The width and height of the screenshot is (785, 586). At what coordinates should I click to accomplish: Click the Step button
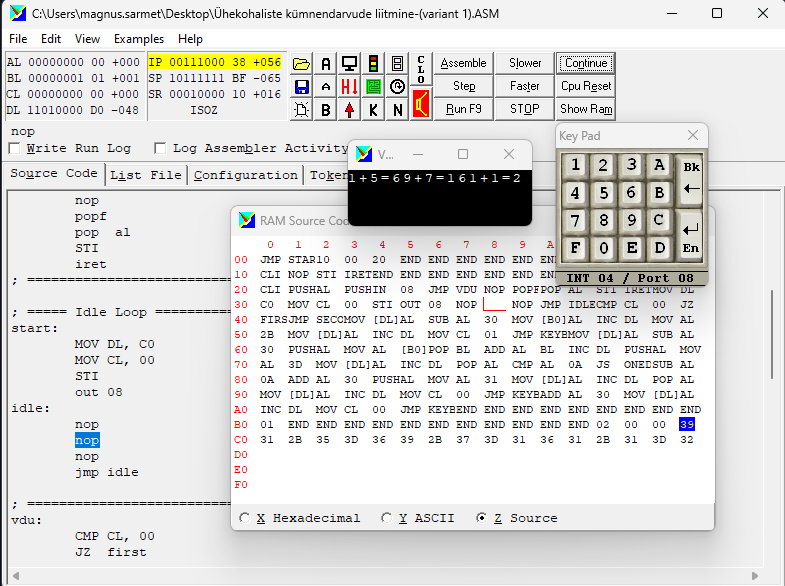coord(464,86)
